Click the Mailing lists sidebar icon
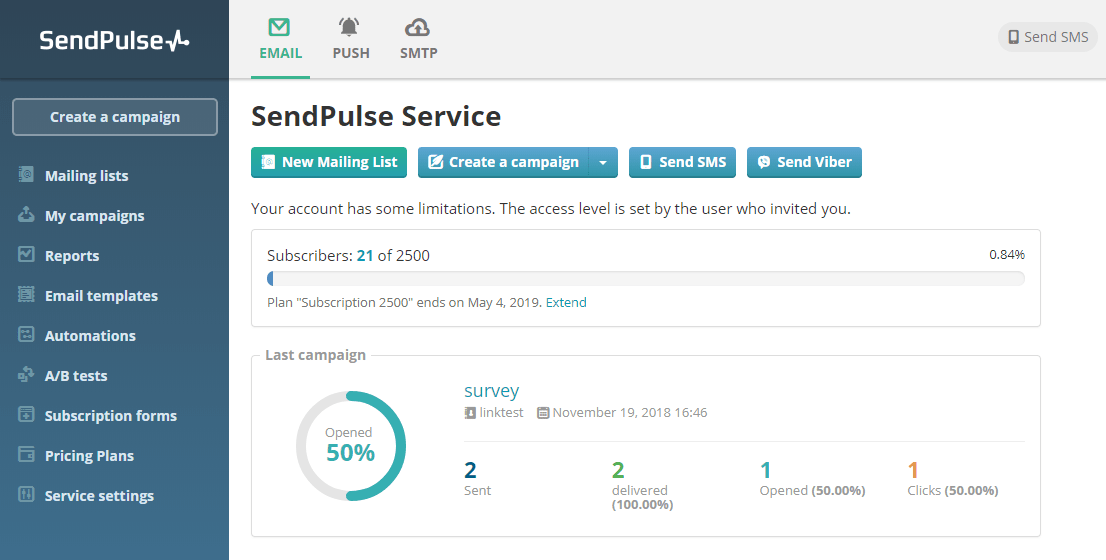Viewport: 1106px width, 560px height. click(26, 174)
